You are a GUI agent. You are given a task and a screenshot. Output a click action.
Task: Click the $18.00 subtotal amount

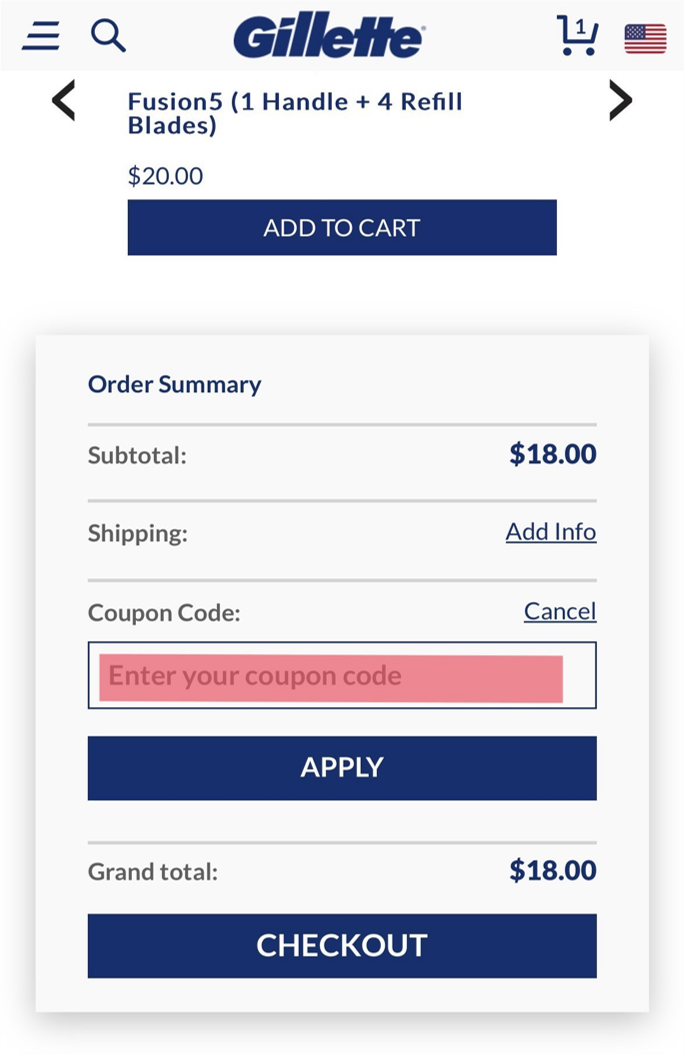[x=552, y=454]
